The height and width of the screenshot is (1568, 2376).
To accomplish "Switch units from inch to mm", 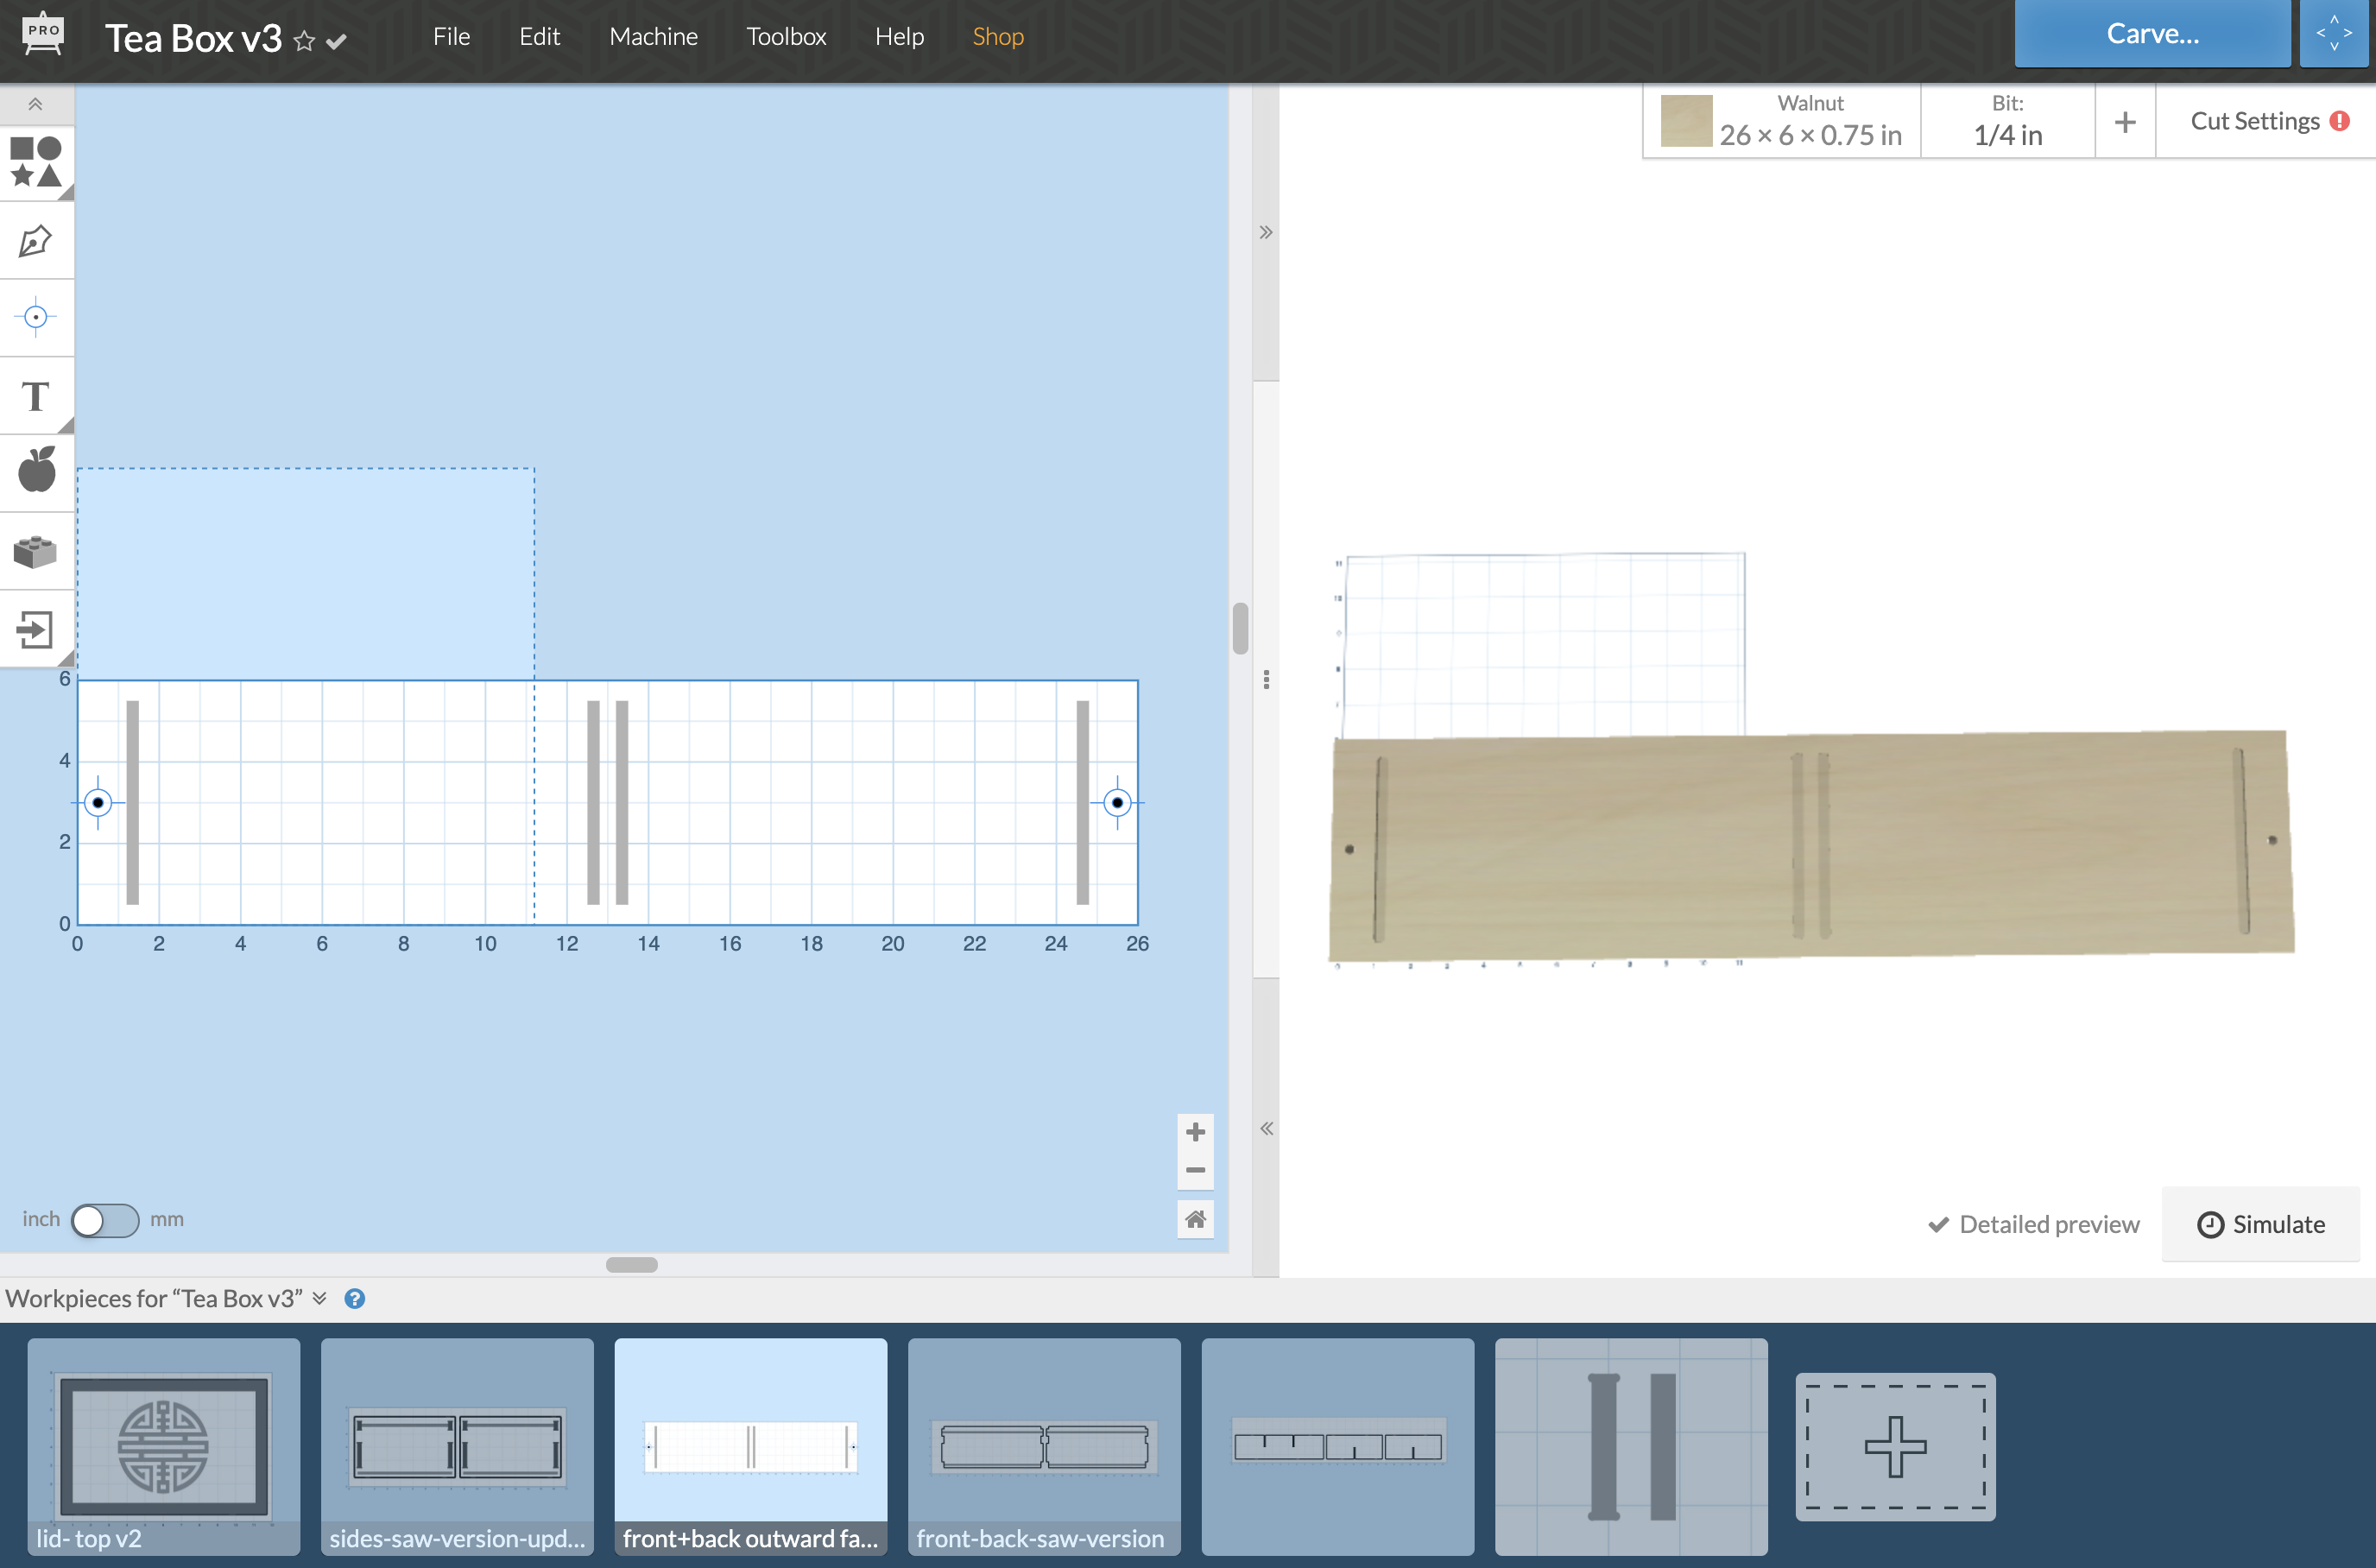I will point(104,1220).
